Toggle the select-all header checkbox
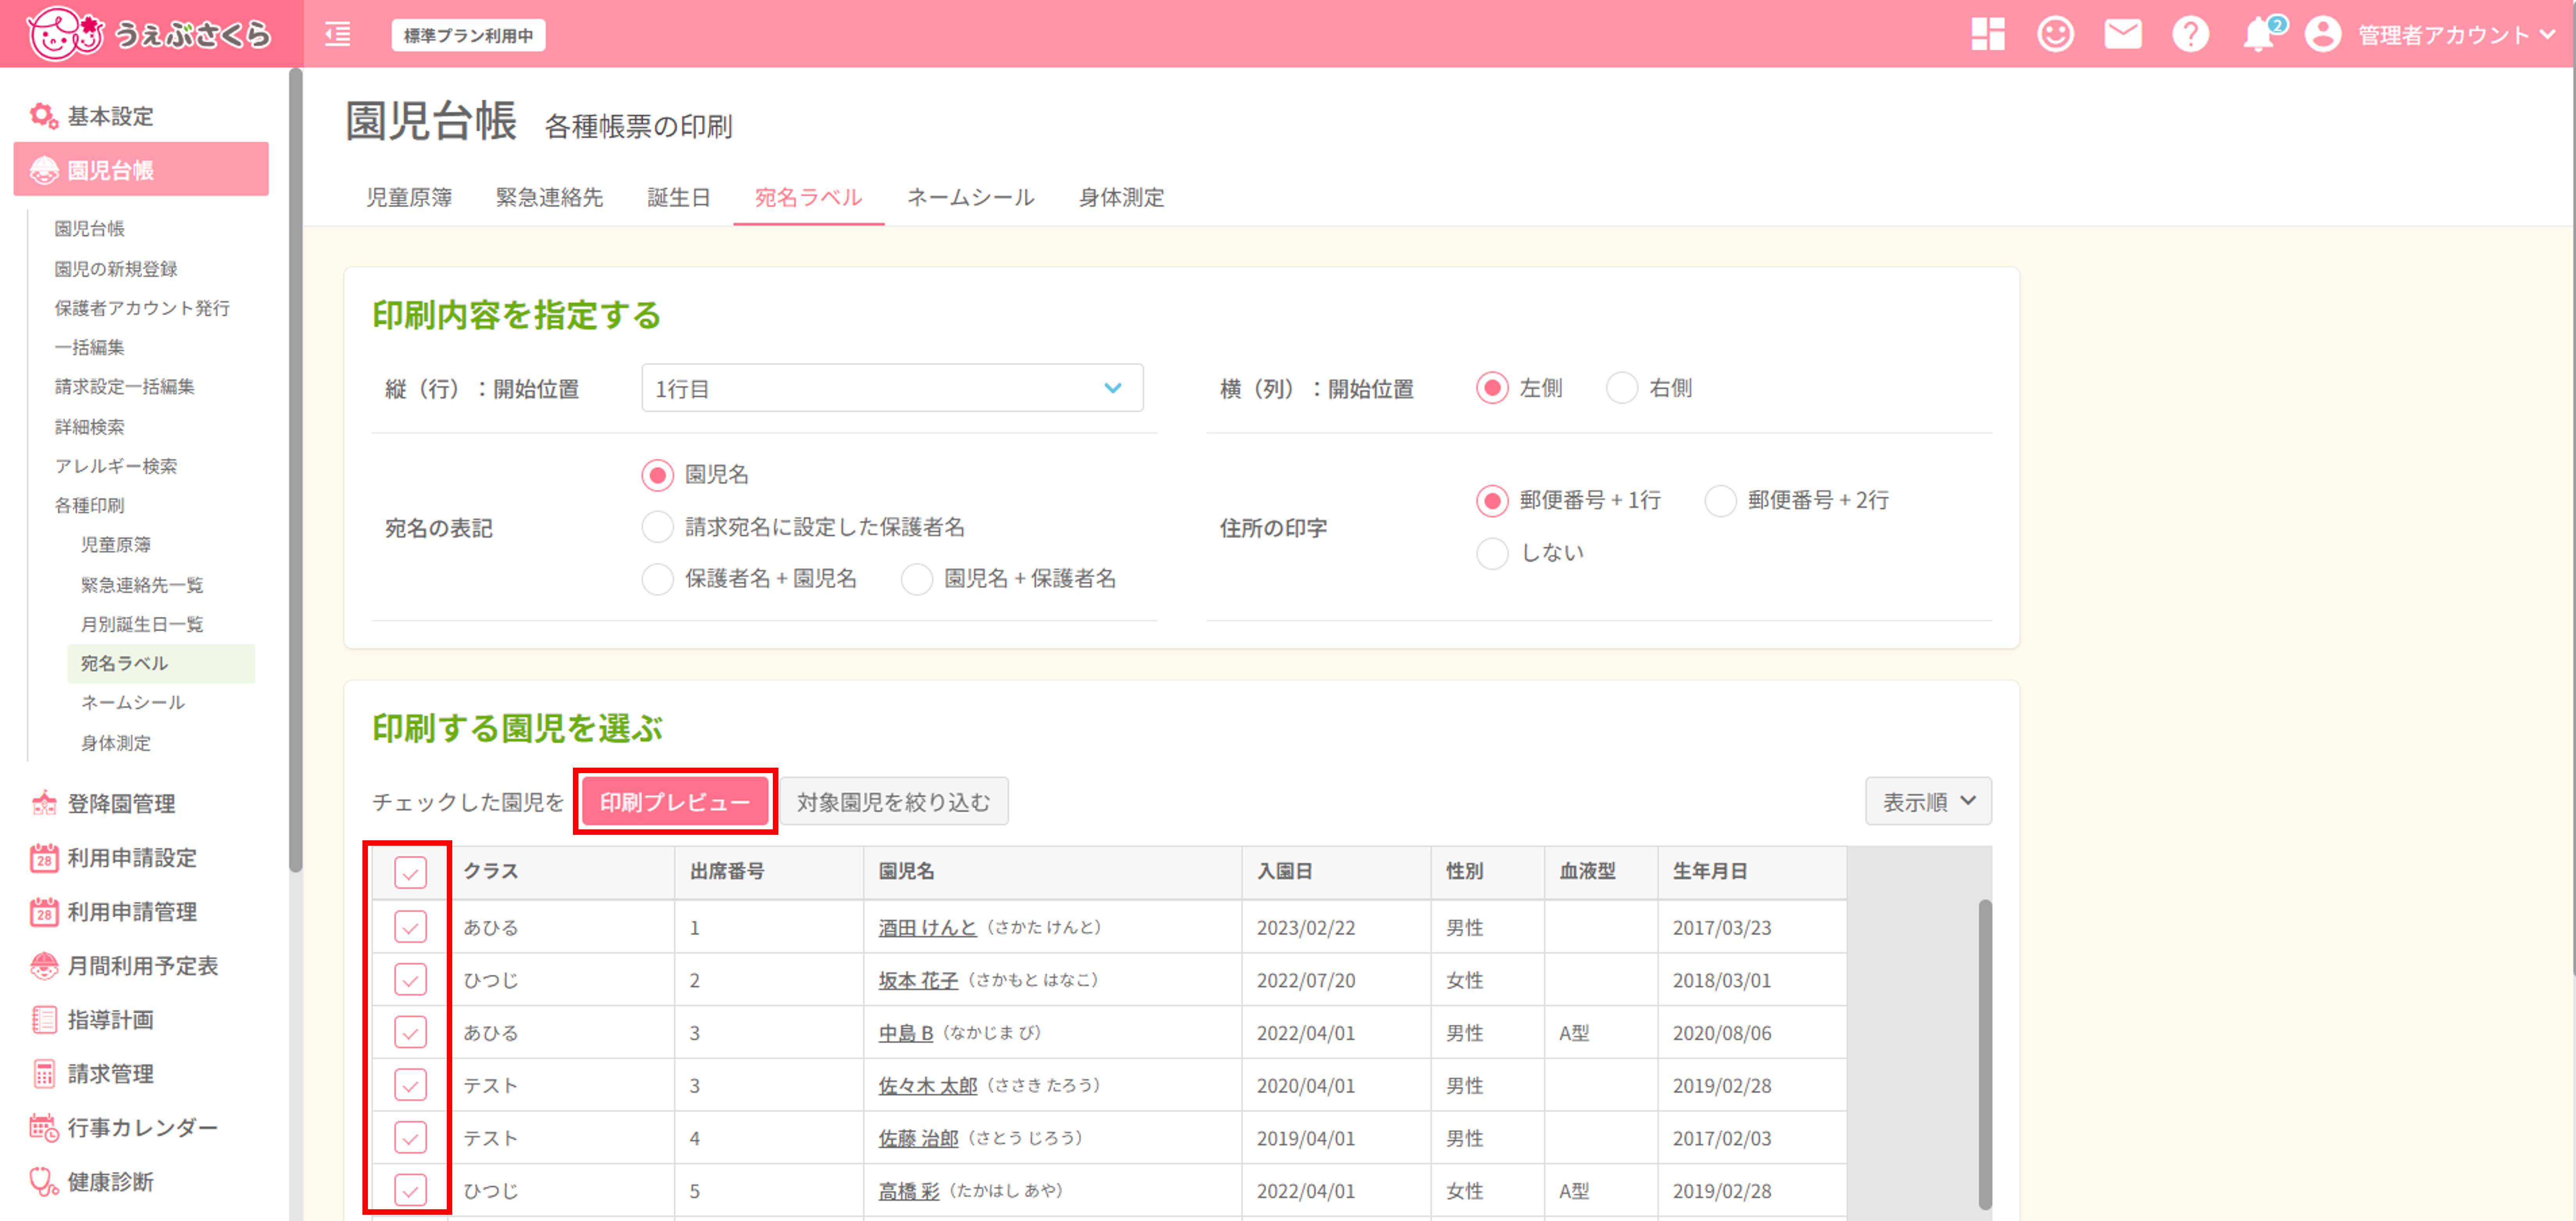 tap(410, 873)
